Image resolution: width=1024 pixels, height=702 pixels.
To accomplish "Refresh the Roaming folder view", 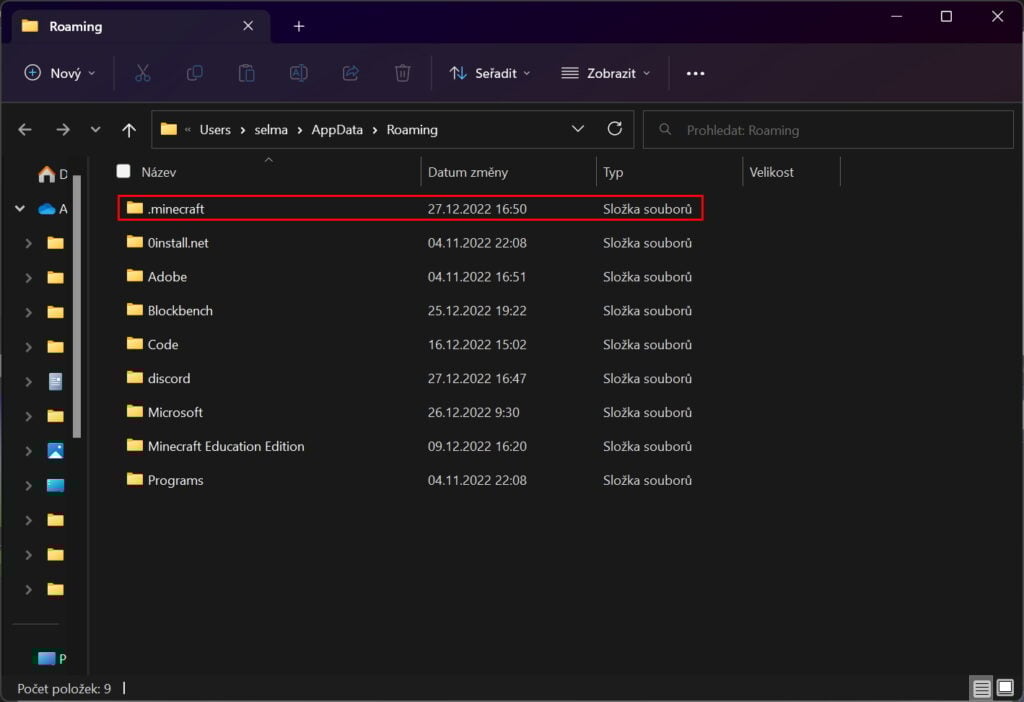I will tap(615, 129).
